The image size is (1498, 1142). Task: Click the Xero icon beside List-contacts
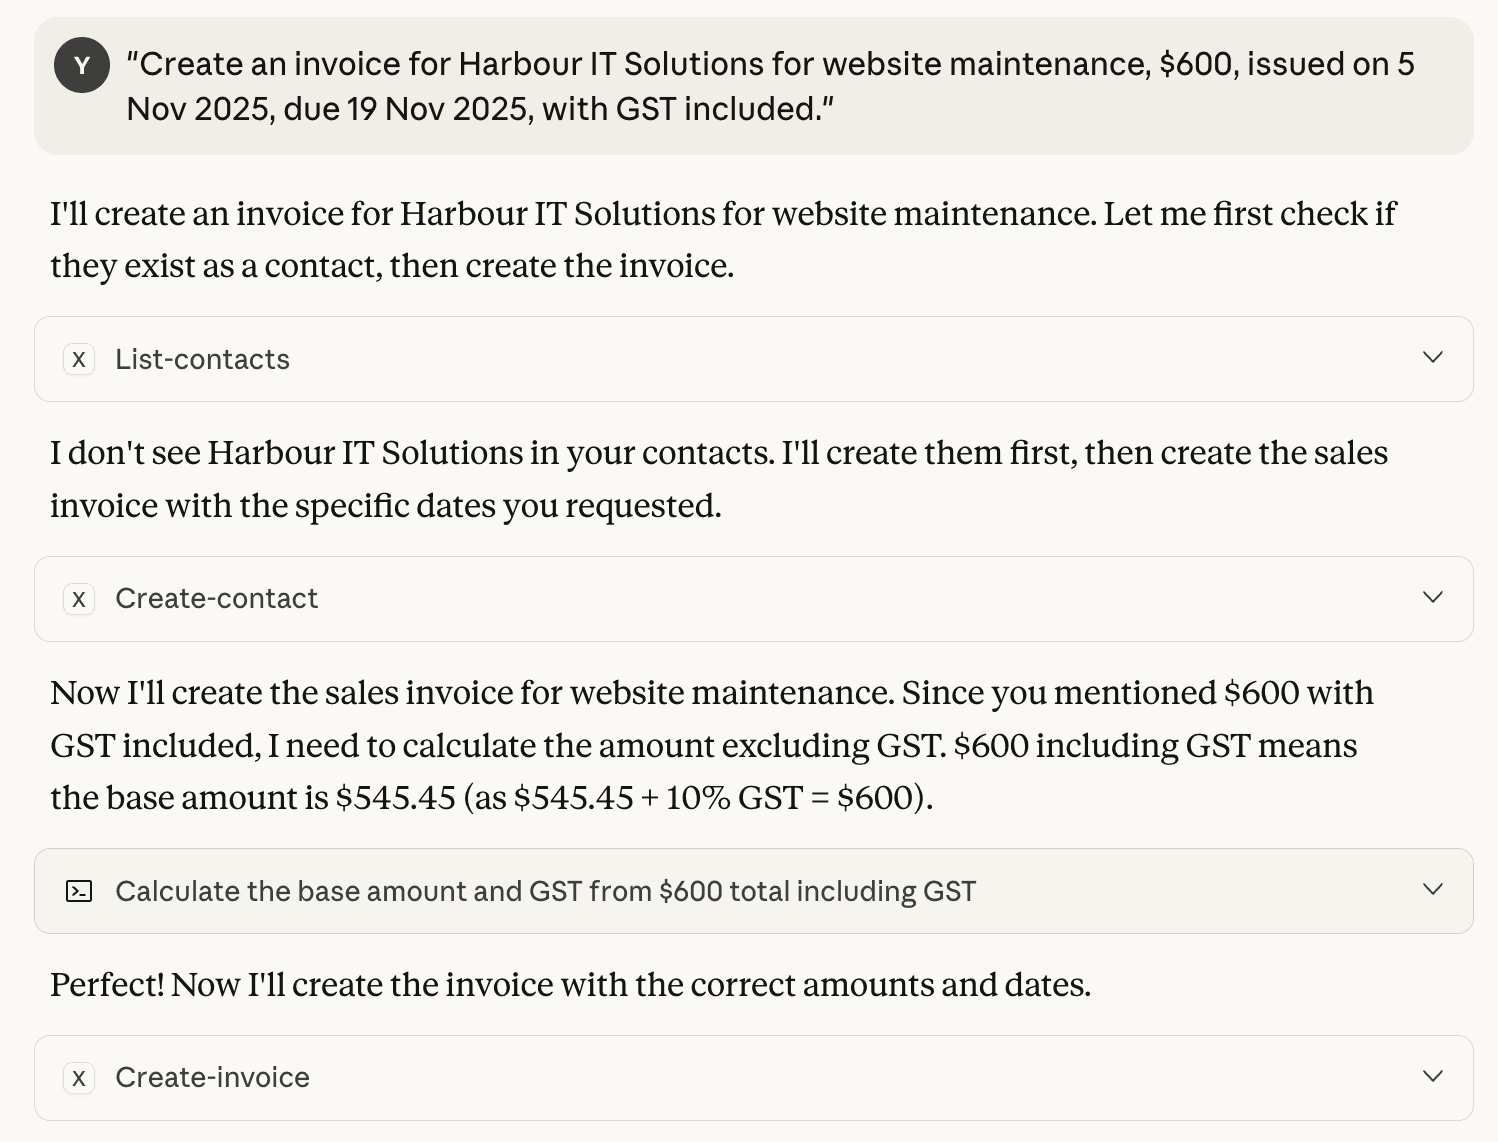(79, 359)
